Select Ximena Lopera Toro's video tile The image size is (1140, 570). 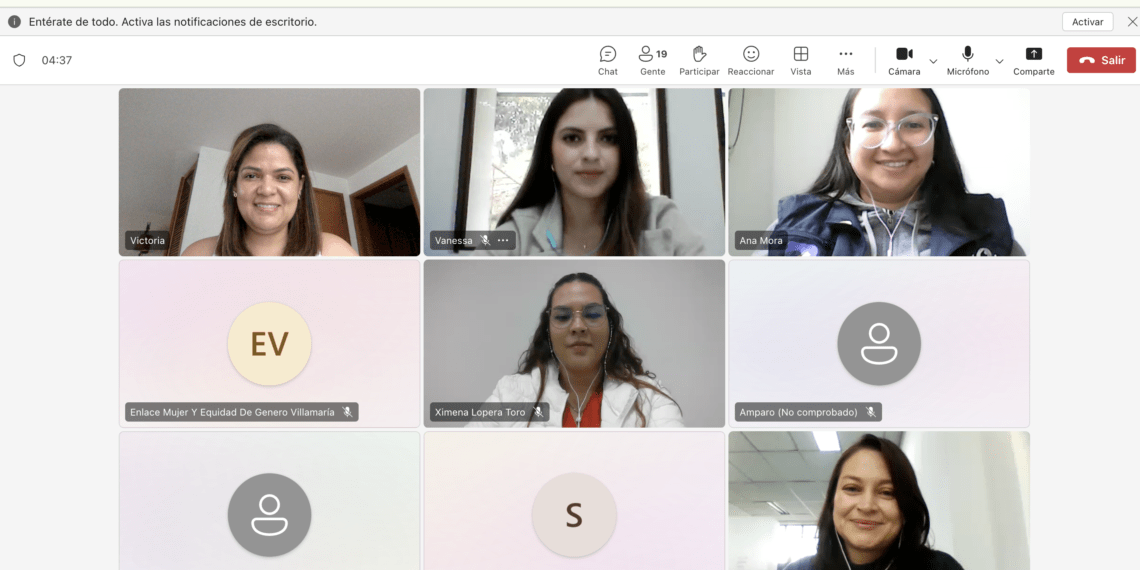[x=574, y=344]
